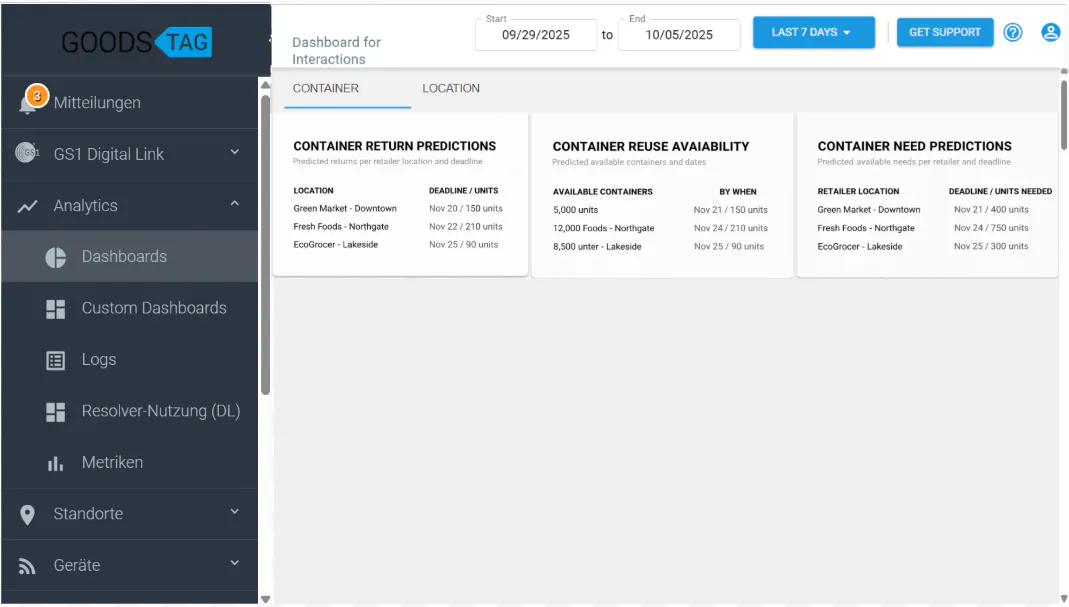Click the Geräte signal feed icon

pos(27,566)
